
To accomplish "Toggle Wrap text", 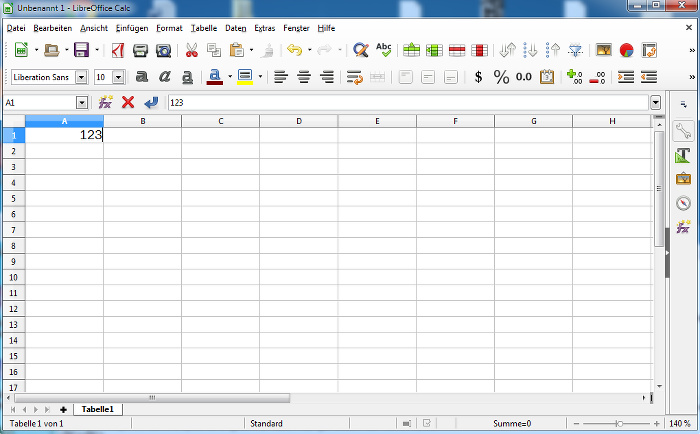I will click(354, 77).
